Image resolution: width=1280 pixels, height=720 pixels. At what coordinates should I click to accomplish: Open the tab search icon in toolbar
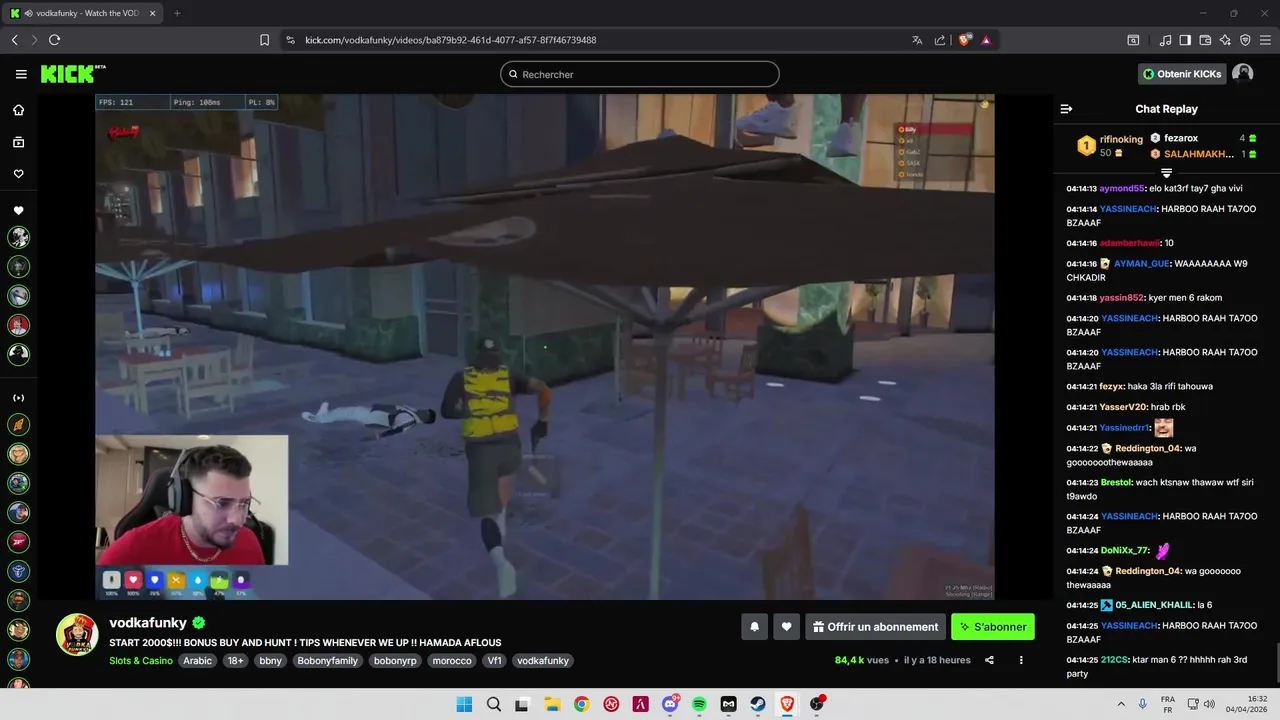tap(1133, 40)
